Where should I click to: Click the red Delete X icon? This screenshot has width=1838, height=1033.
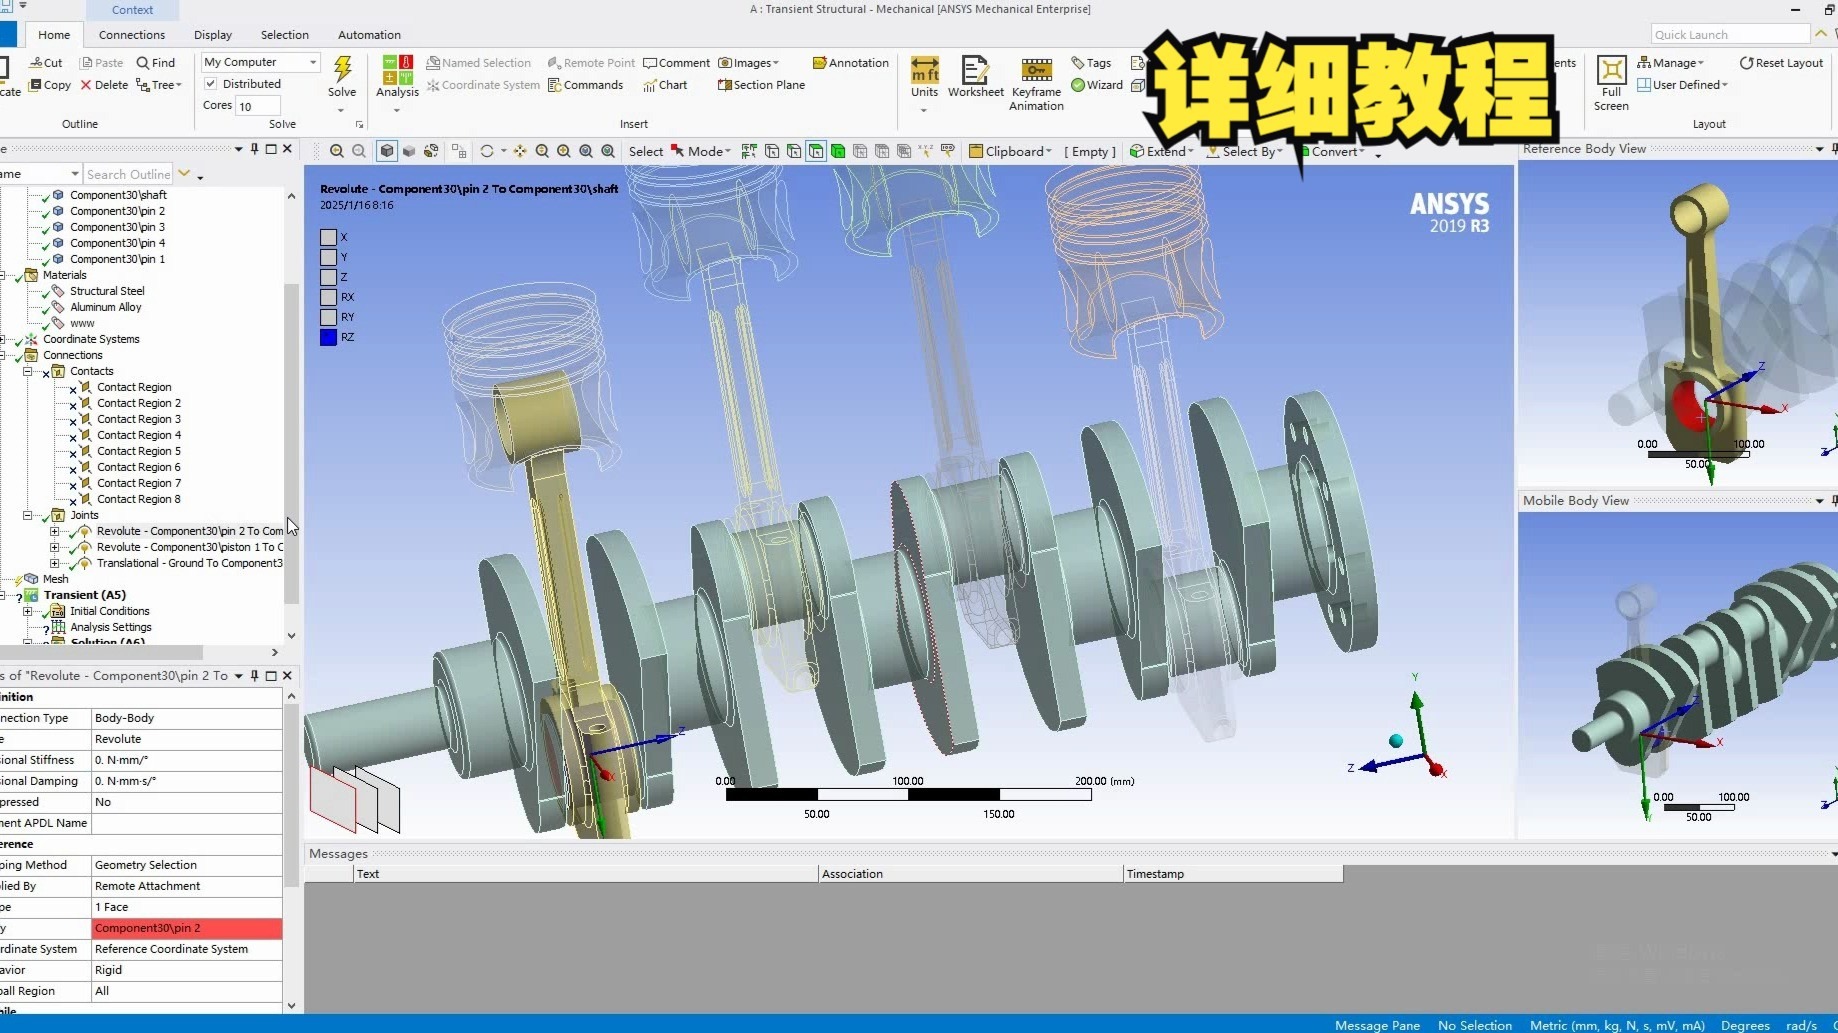coord(86,85)
